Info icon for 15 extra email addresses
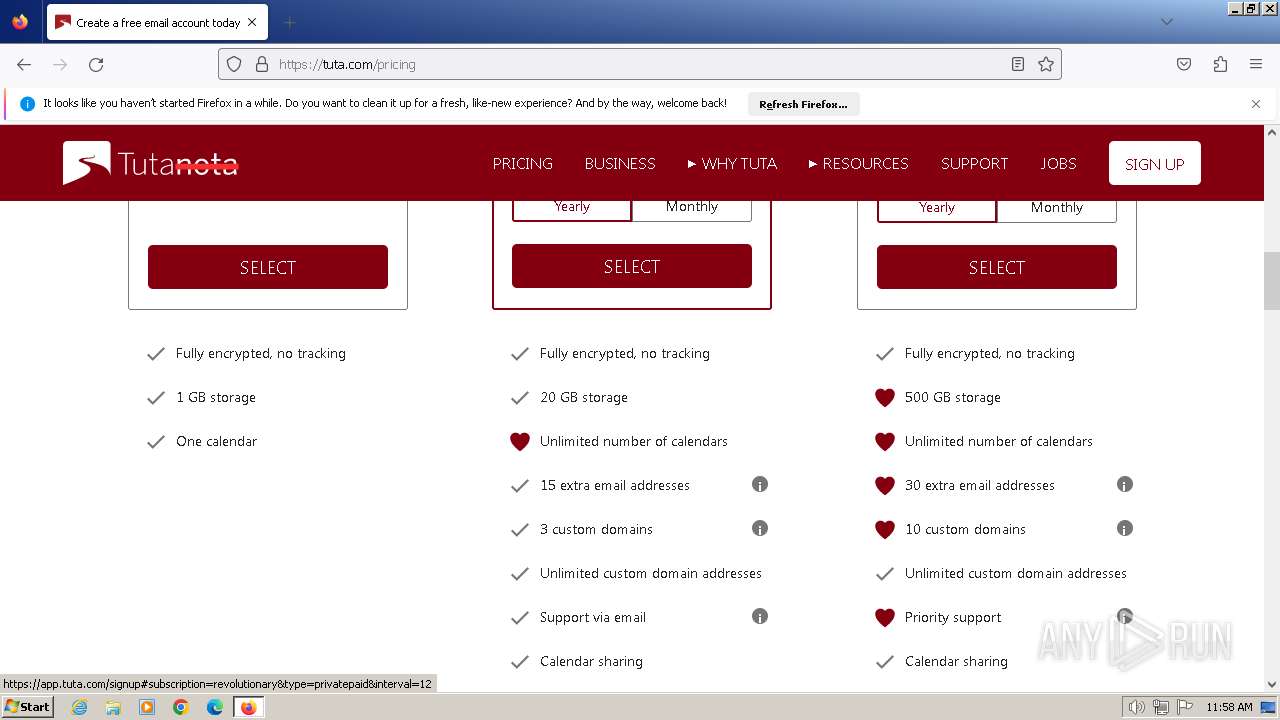Image resolution: width=1280 pixels, height=720 pixels. click(x=760, y=484)
